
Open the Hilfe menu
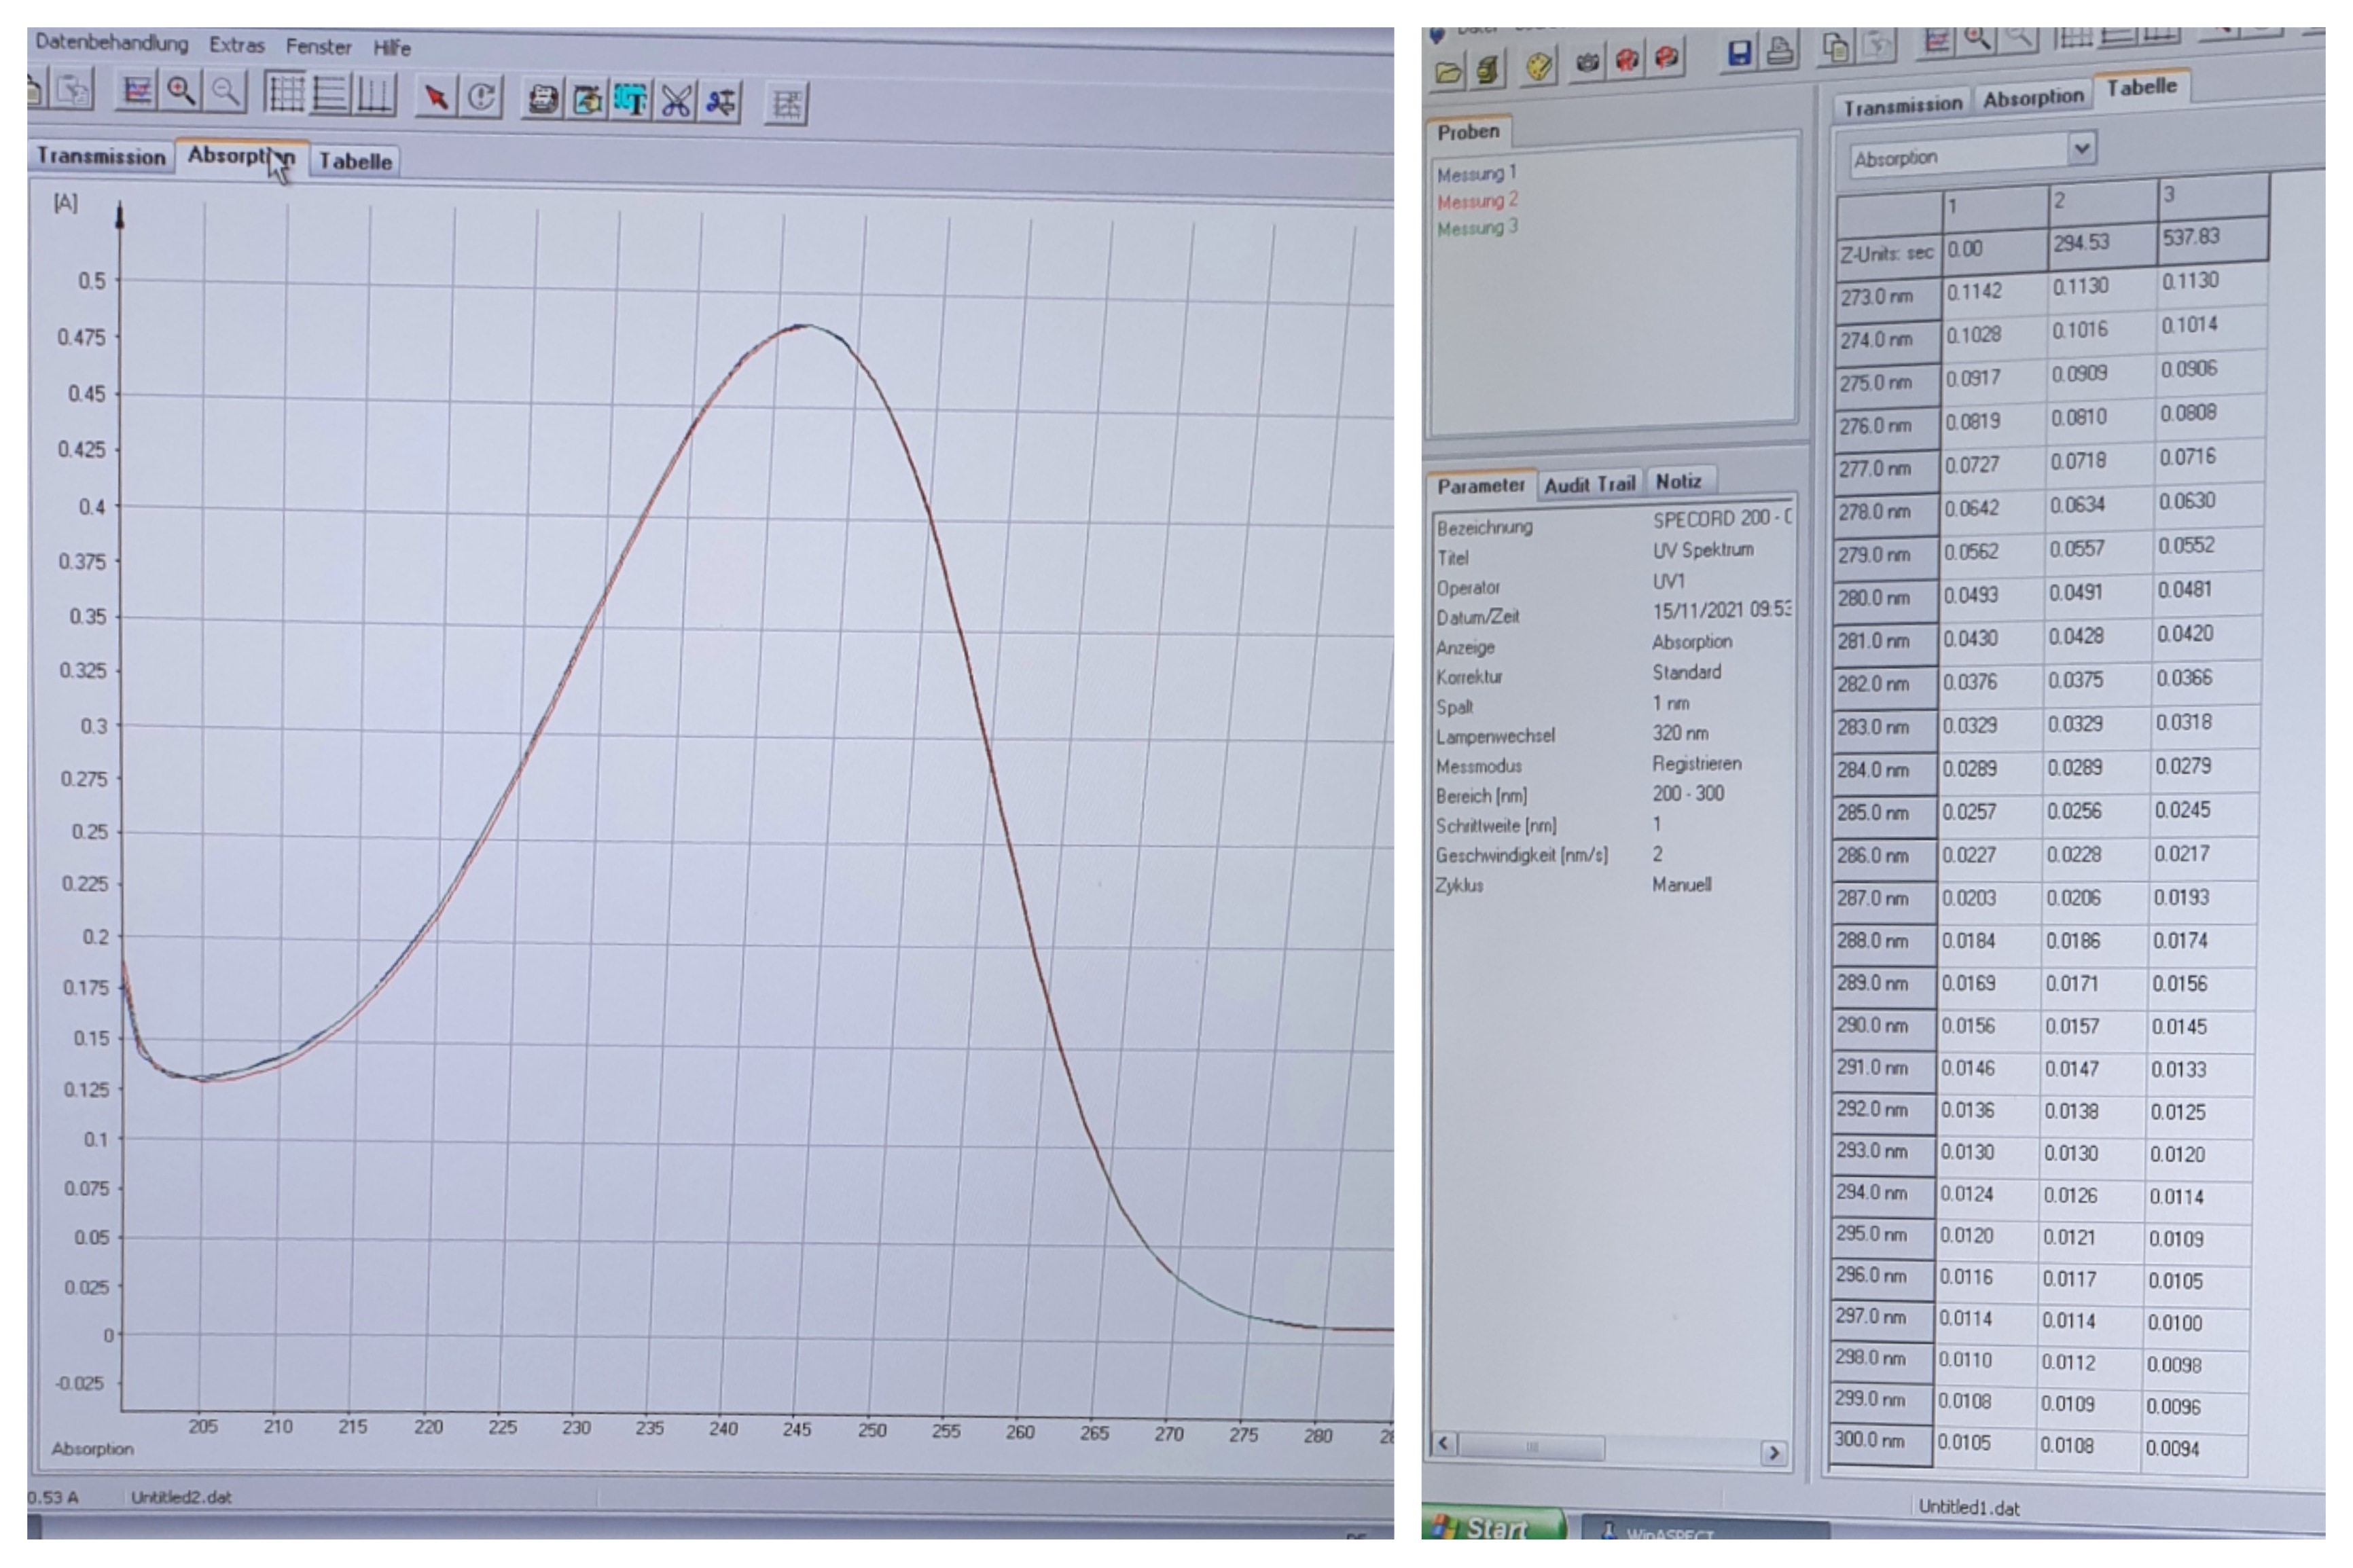click(392, 48)
